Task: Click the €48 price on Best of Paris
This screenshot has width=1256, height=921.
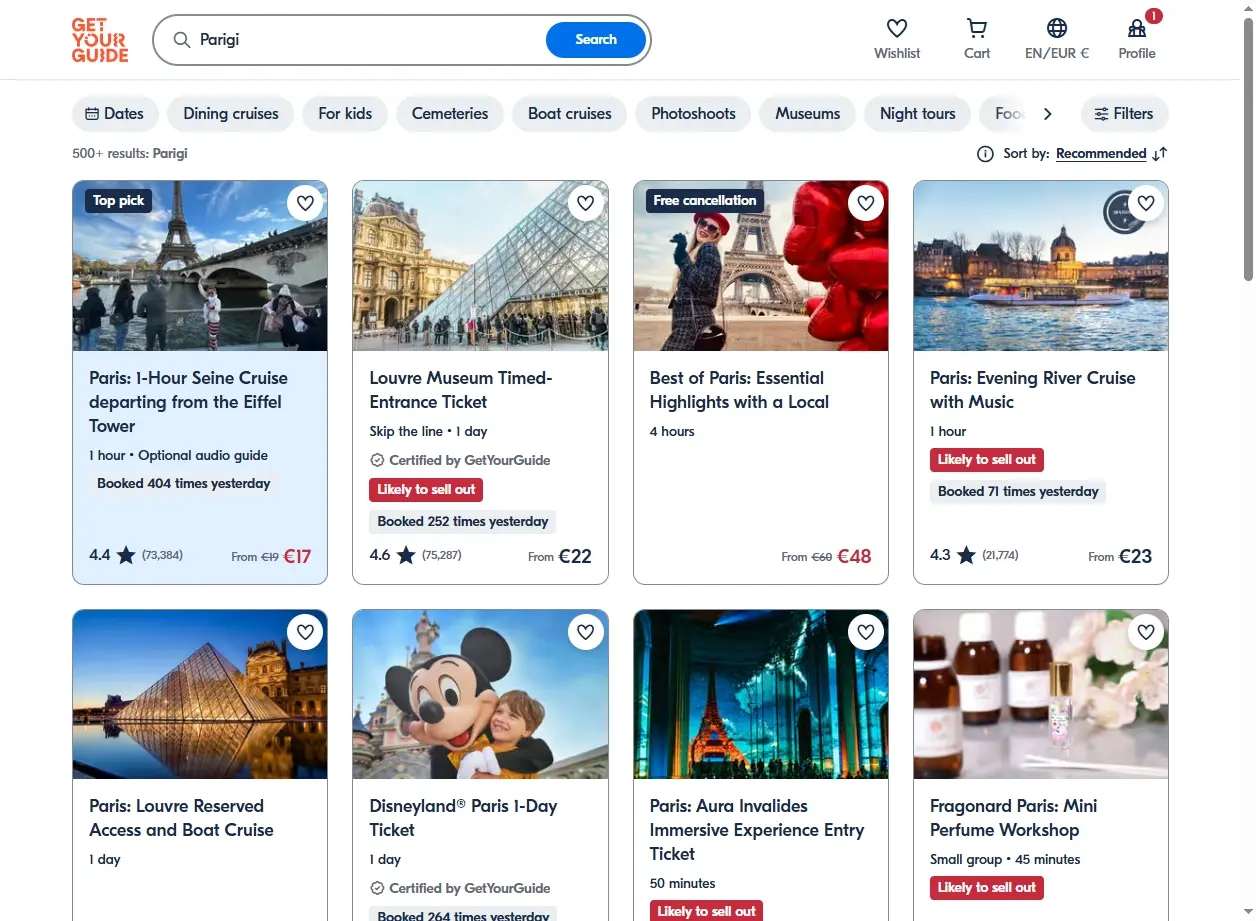Action: (854, 556)
